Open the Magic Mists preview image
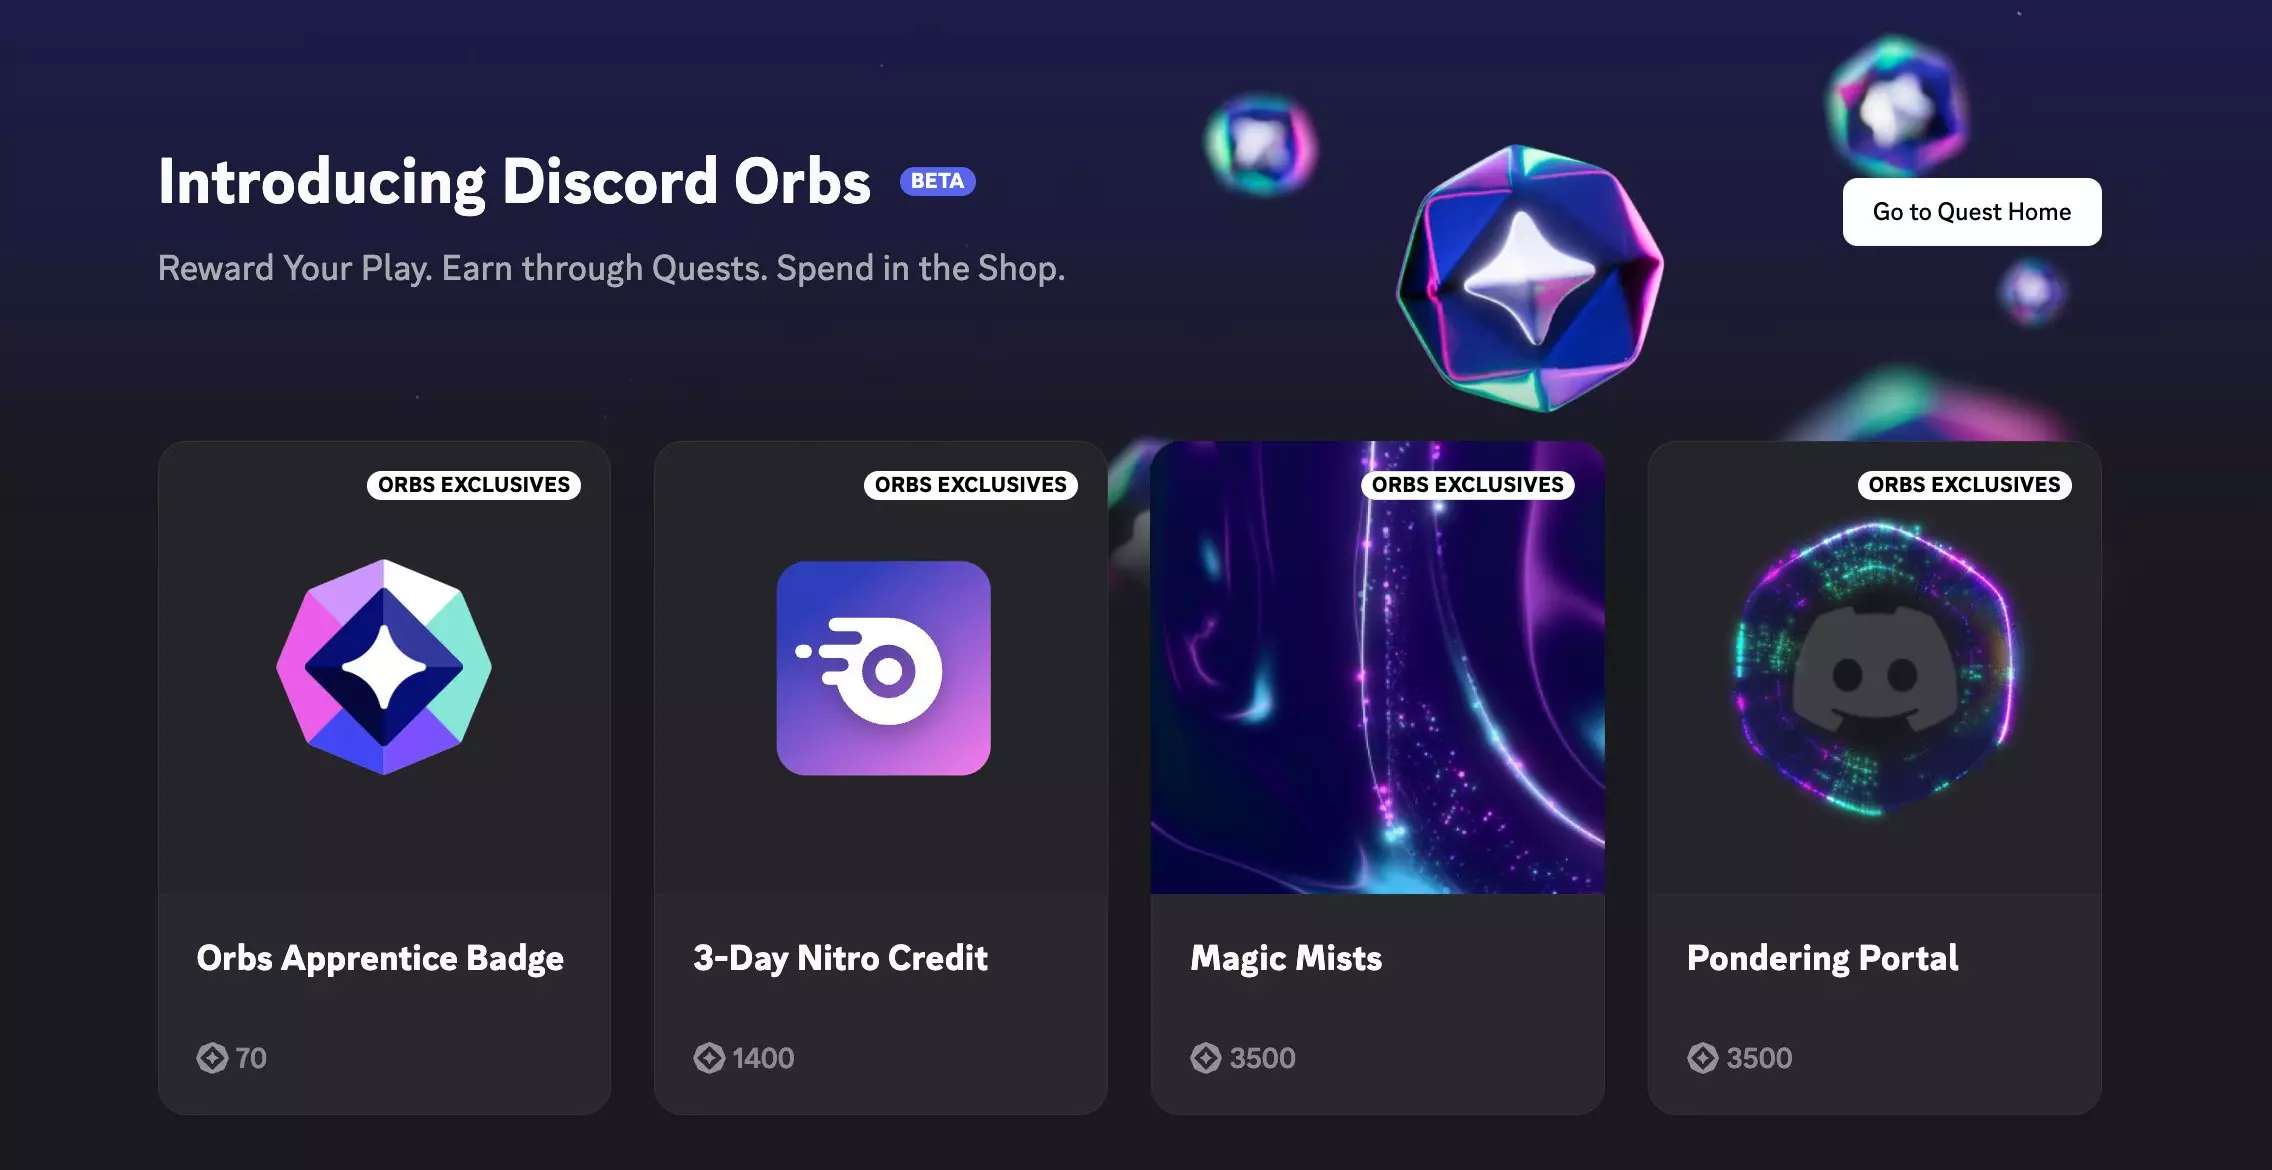This screenshot has width=2272, height=1170. tap(1378, 667)
